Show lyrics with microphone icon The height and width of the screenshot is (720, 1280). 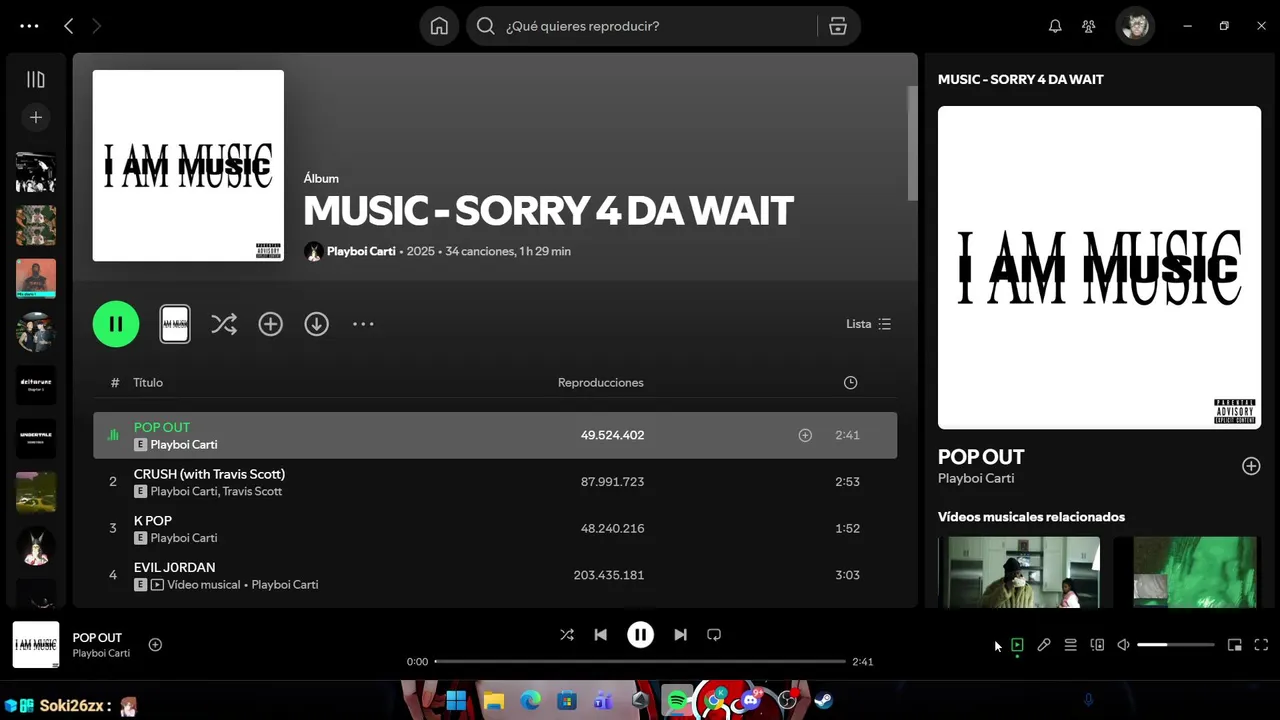click(x=1044, y=645)
